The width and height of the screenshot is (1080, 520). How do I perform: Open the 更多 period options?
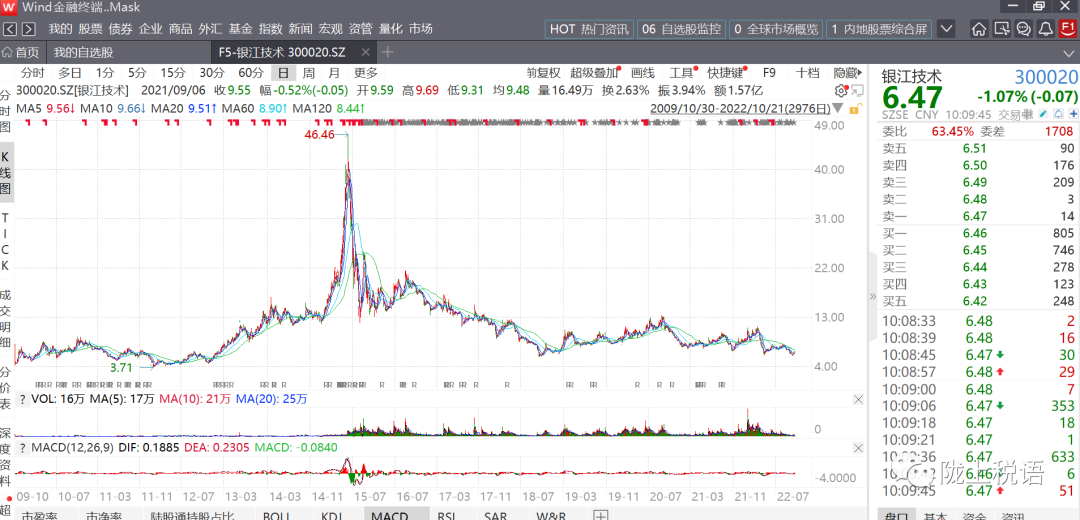coord(366,73)
